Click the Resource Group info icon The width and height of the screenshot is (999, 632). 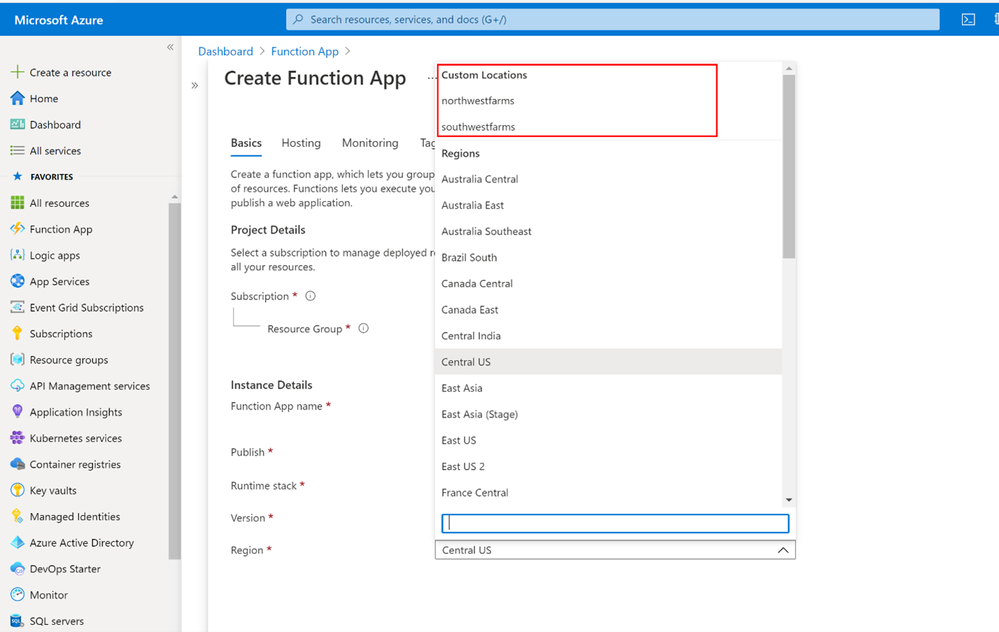pos(363,328)
